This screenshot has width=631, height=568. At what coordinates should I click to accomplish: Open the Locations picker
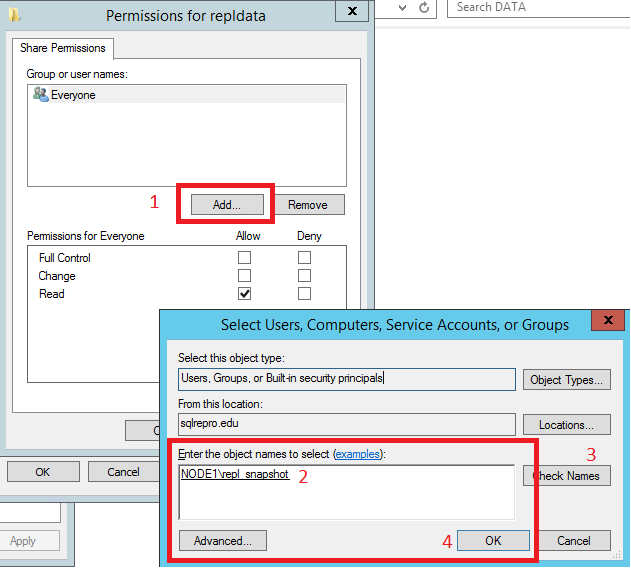tap(566, 425)
